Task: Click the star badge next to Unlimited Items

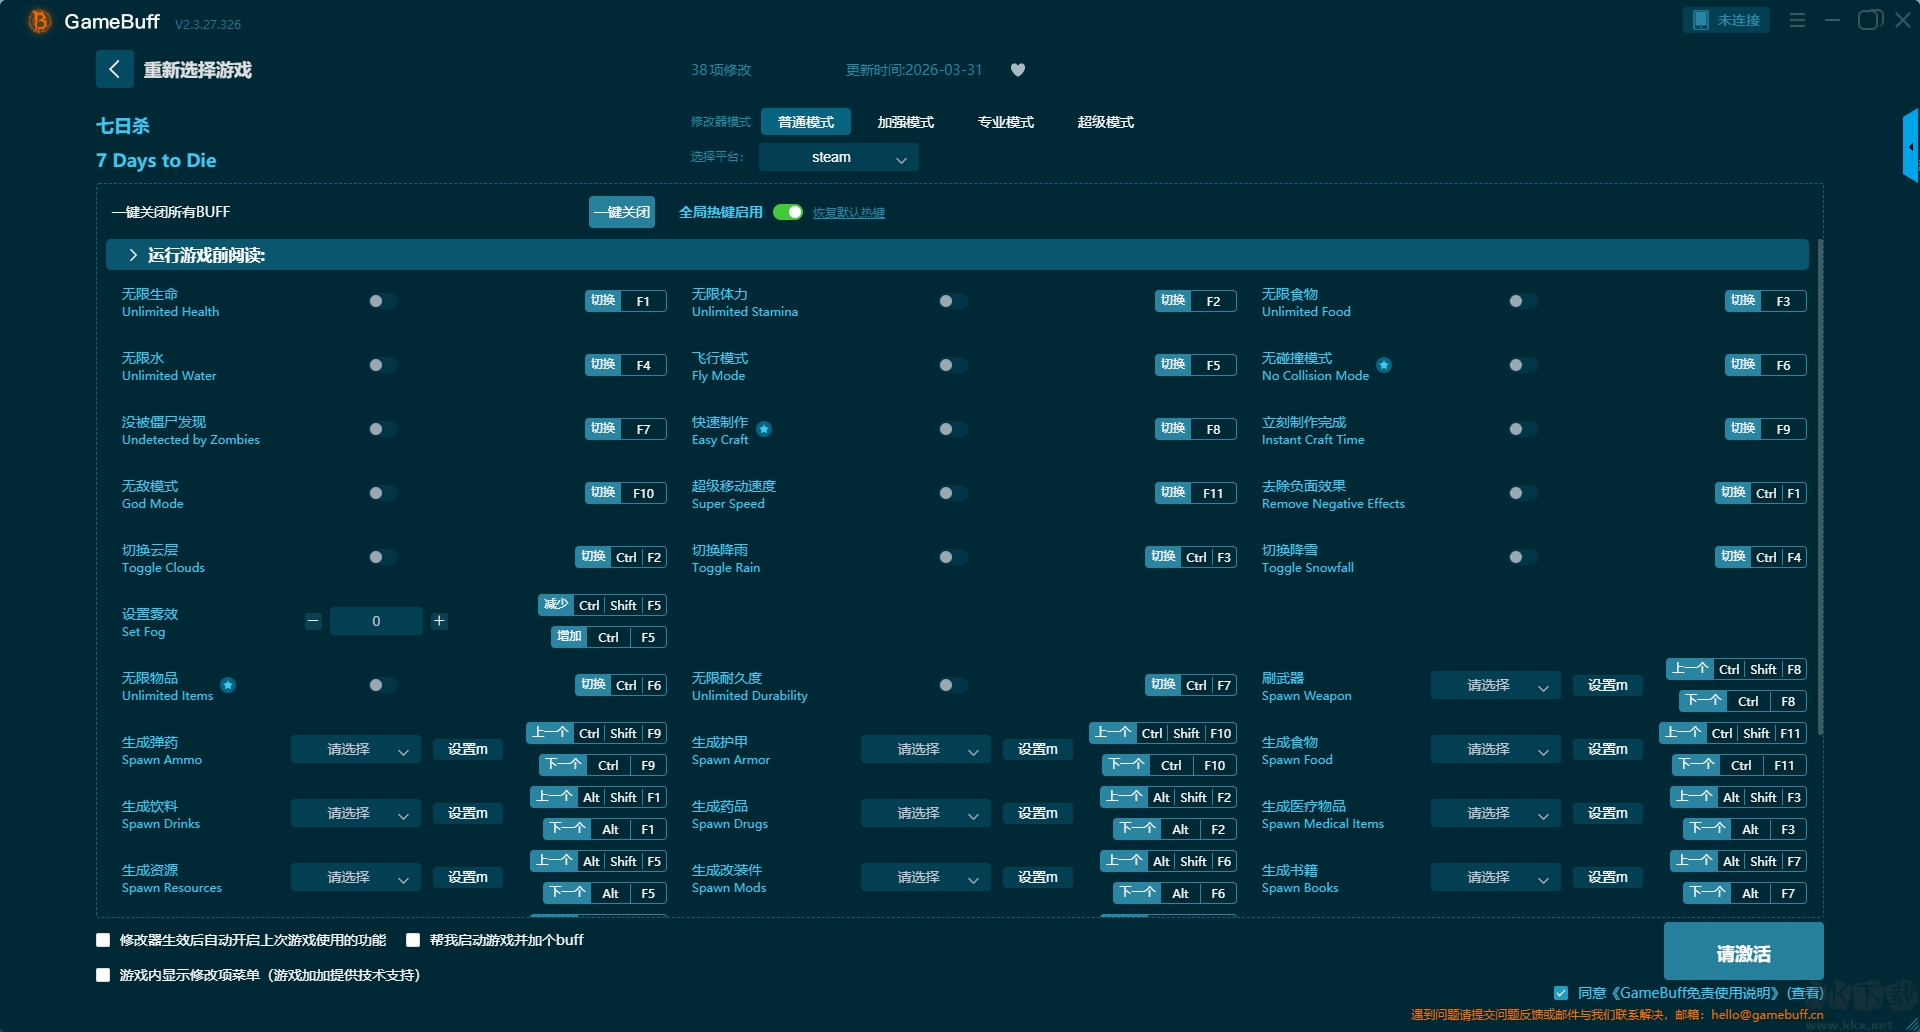Action: click(x=228, y=685)
